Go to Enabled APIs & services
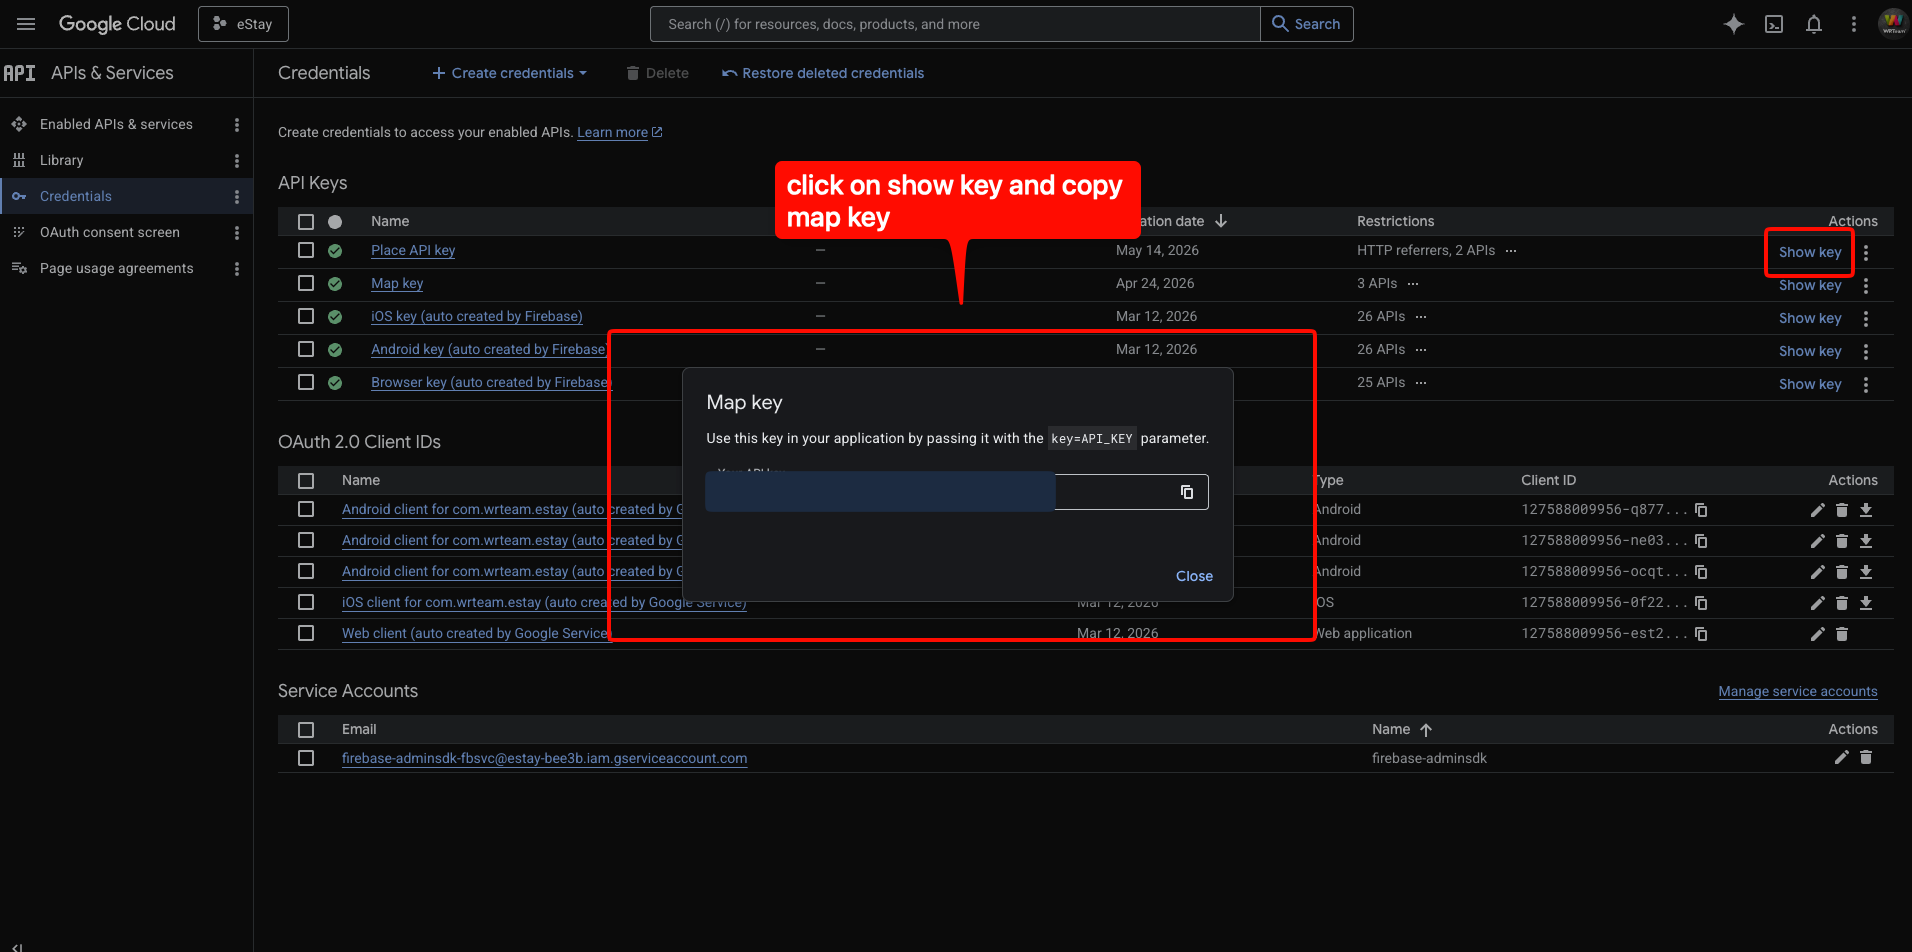Screen dimensions: 1912x952 tap(116, 124)
